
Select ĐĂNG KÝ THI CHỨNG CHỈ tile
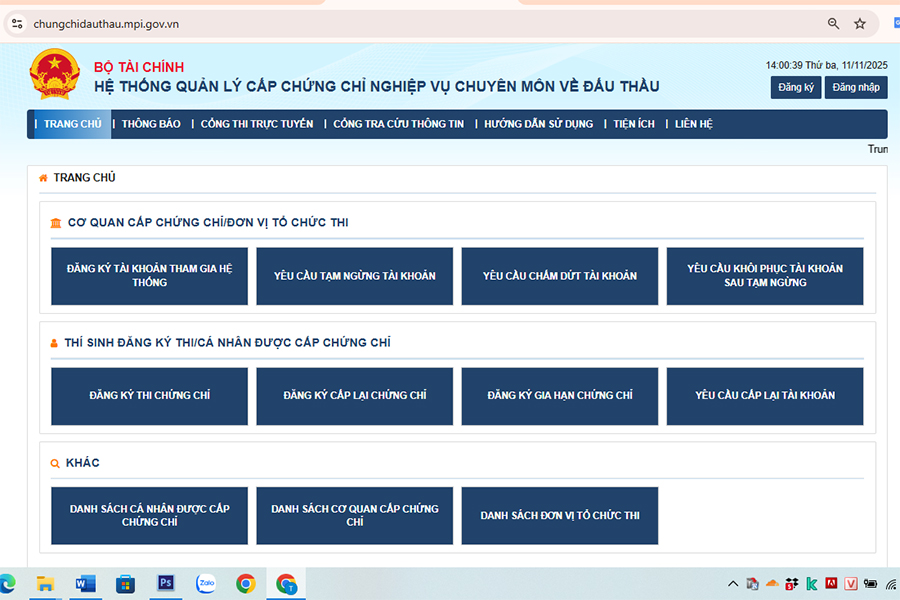click(149, 396)
